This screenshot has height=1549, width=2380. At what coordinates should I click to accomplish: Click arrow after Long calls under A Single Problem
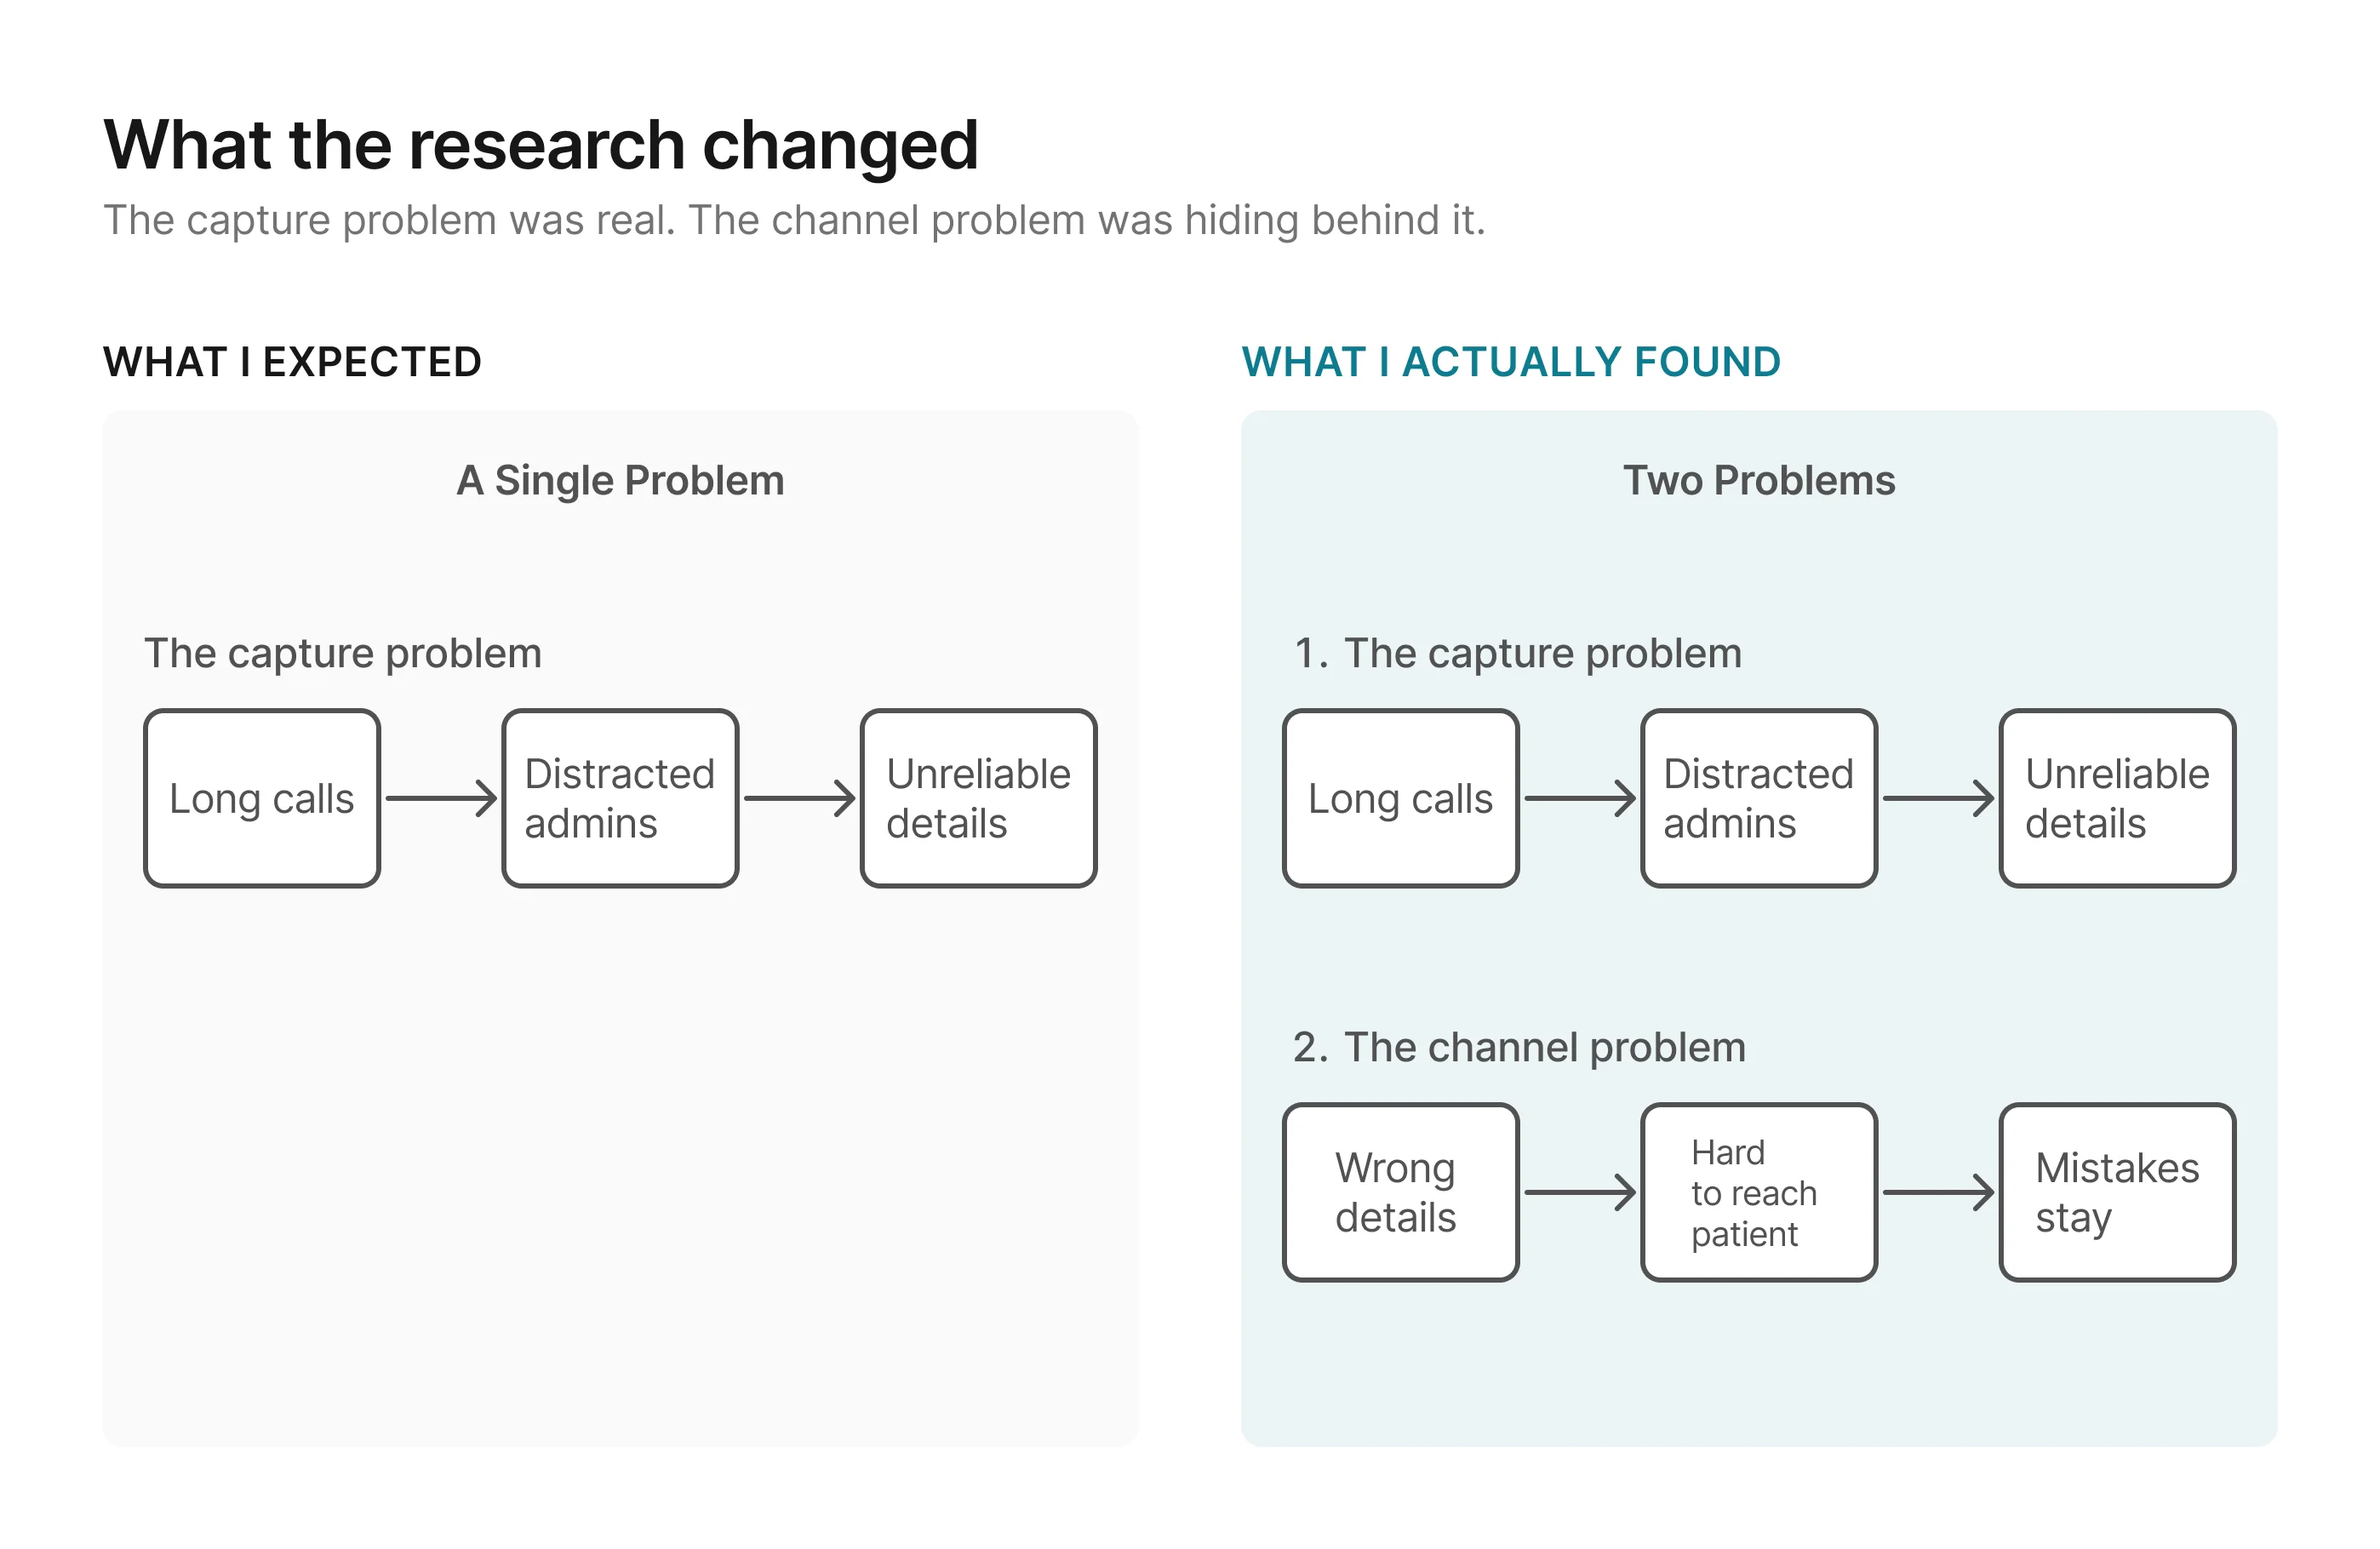[441, 798]
